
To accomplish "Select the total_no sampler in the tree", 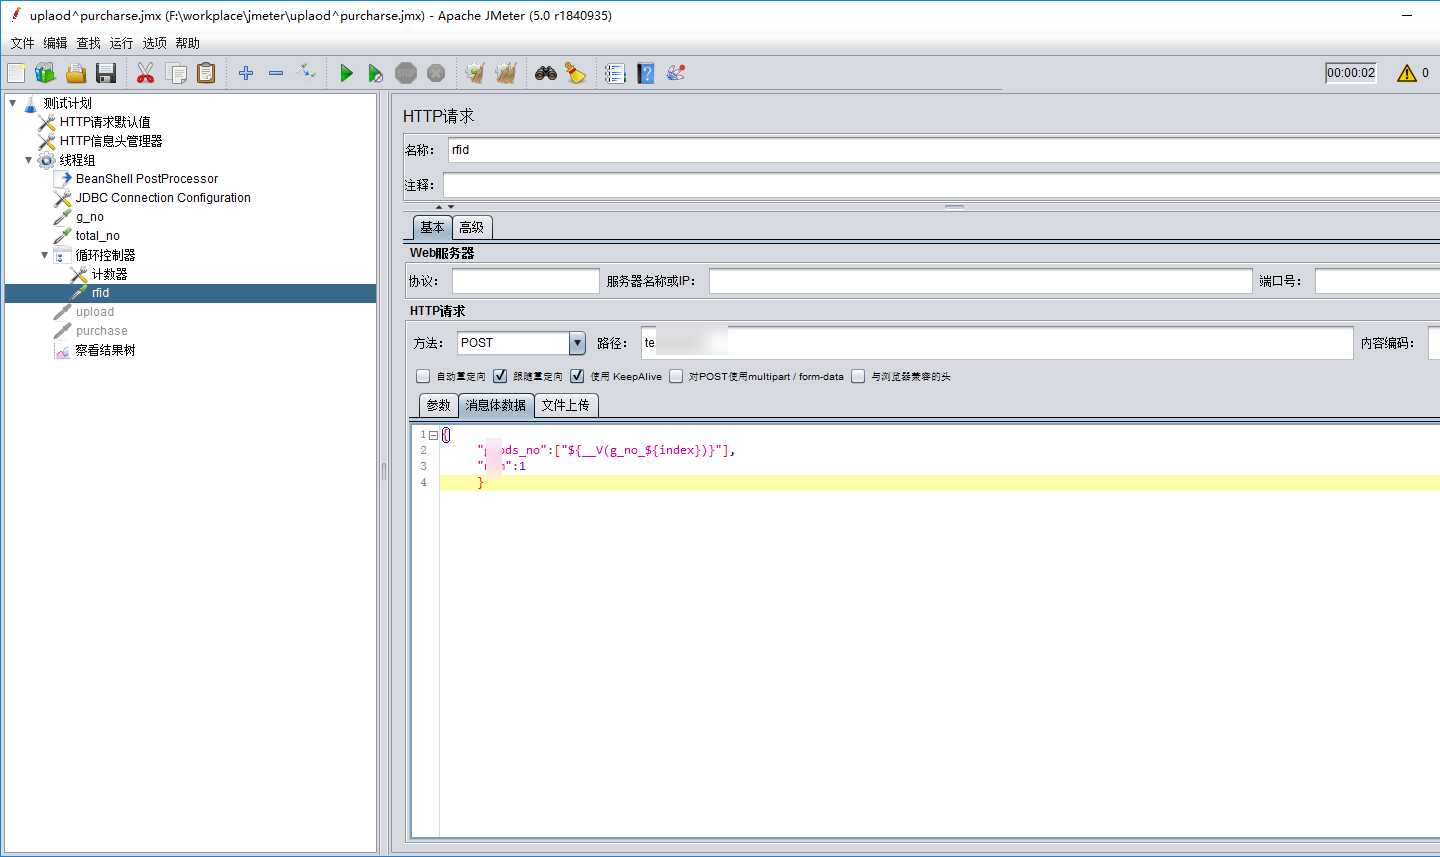I will 98,236.
